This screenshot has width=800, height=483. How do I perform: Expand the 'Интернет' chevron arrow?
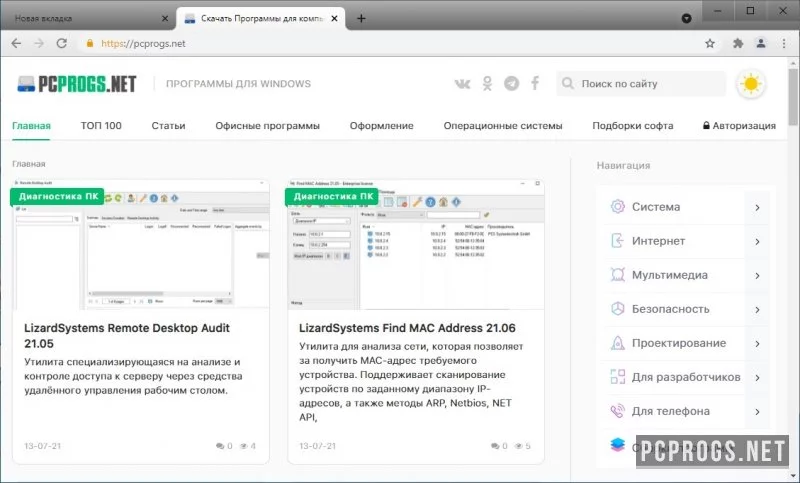757,242
